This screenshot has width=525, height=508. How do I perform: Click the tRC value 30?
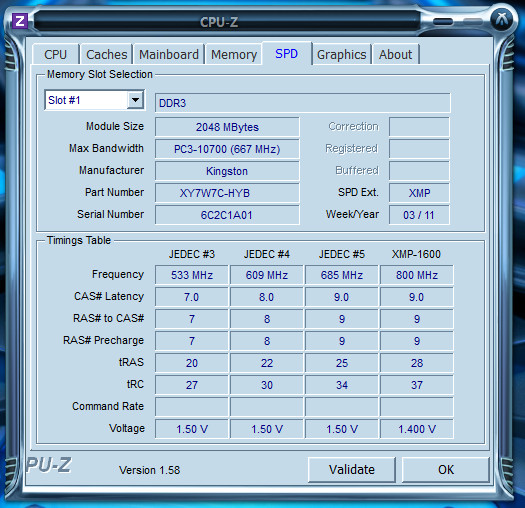pos(267,385)
